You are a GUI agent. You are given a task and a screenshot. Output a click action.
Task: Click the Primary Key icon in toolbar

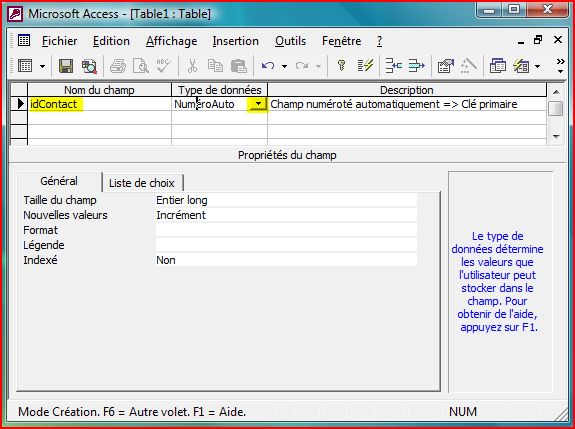coord(341,66)
